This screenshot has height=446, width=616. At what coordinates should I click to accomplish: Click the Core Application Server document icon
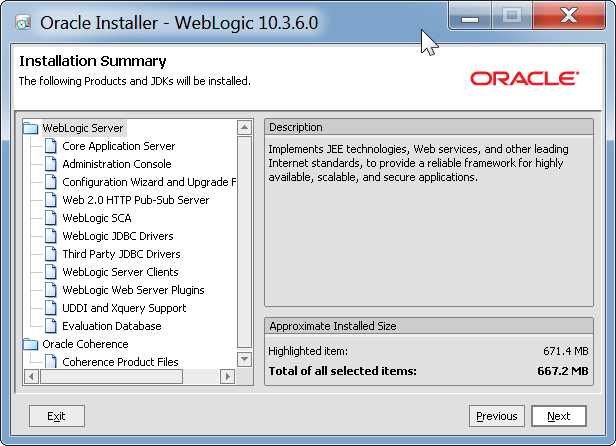(50, 146)
